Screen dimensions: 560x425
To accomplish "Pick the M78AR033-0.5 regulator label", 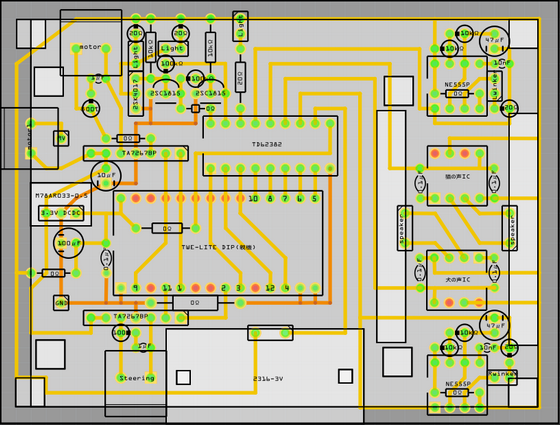I will [61, 196].
